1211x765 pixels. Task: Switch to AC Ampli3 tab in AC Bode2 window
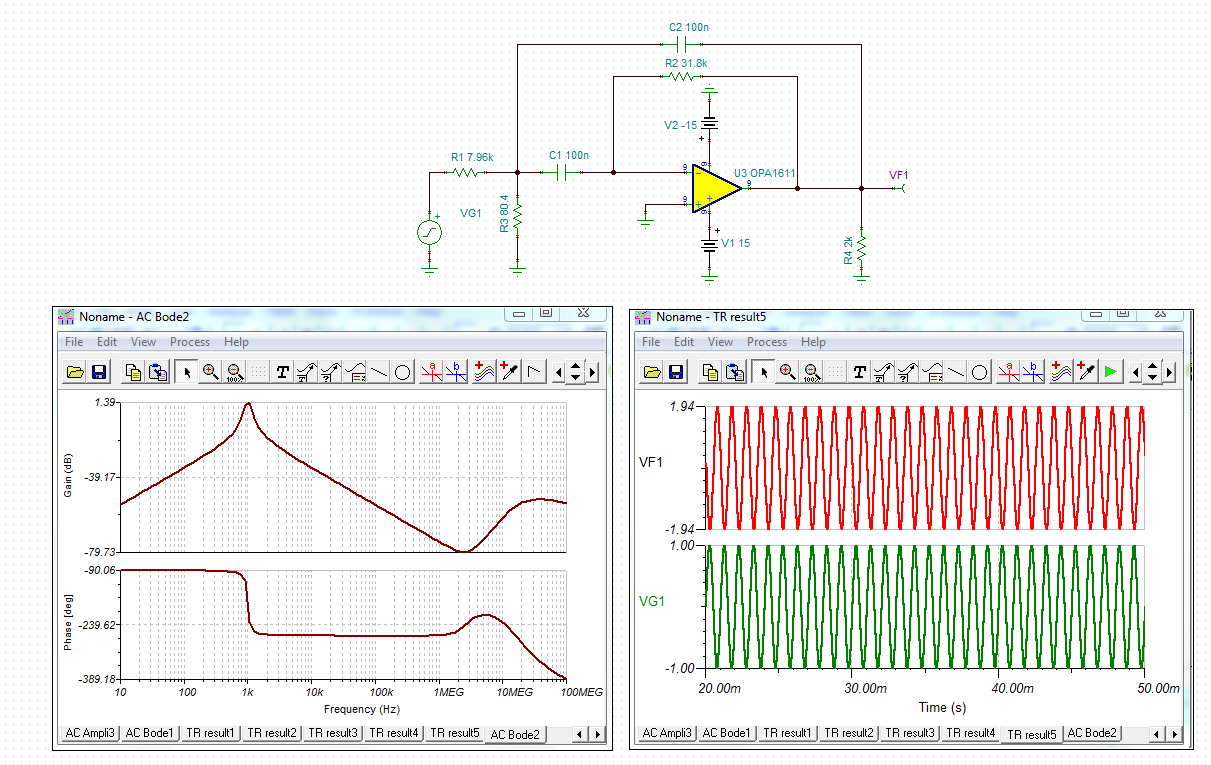[90, 733]
